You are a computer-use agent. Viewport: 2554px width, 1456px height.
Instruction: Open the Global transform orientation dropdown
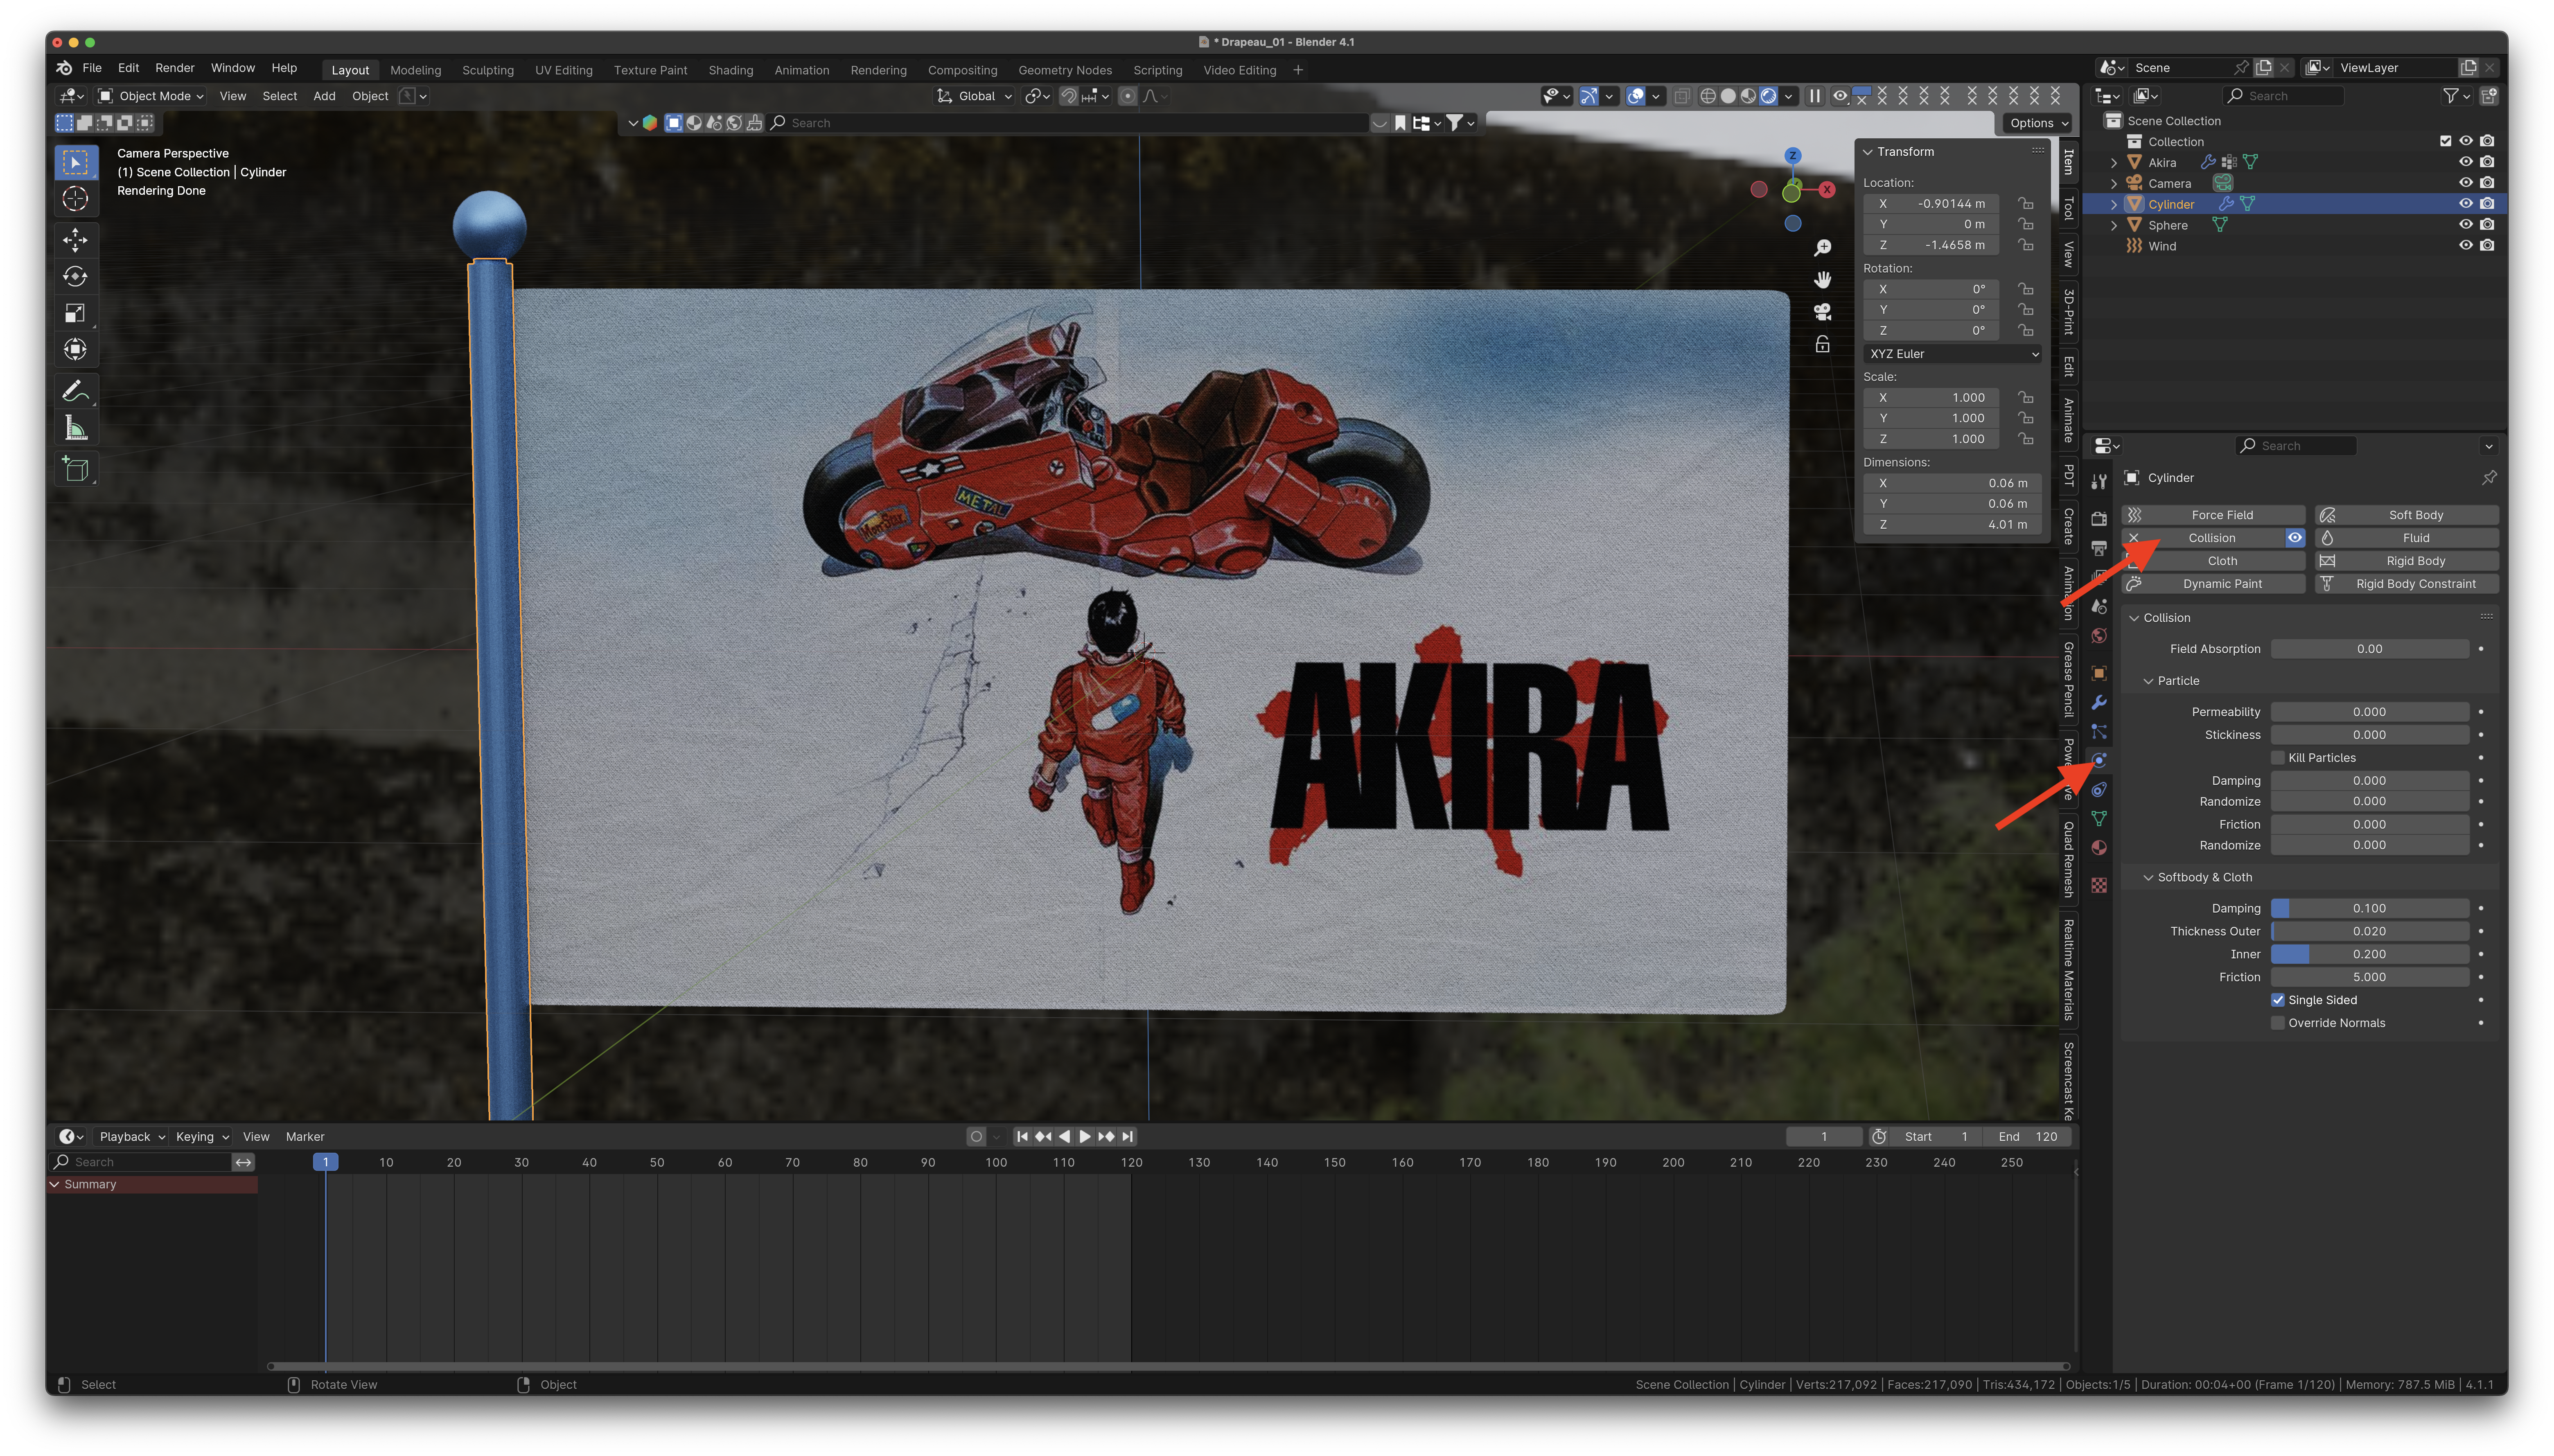(975, 96)
